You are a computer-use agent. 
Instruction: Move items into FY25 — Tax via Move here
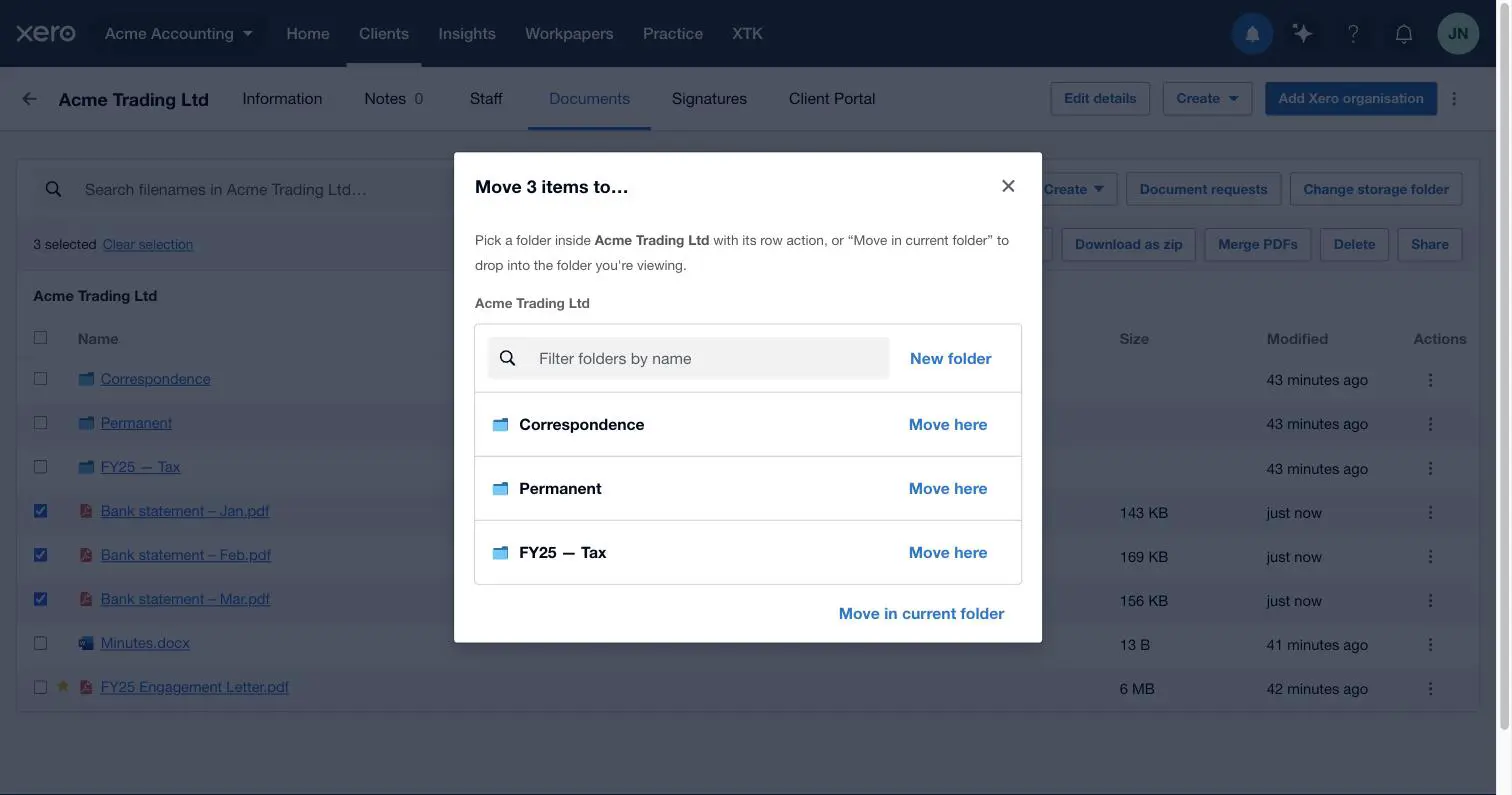click(948, 553)
